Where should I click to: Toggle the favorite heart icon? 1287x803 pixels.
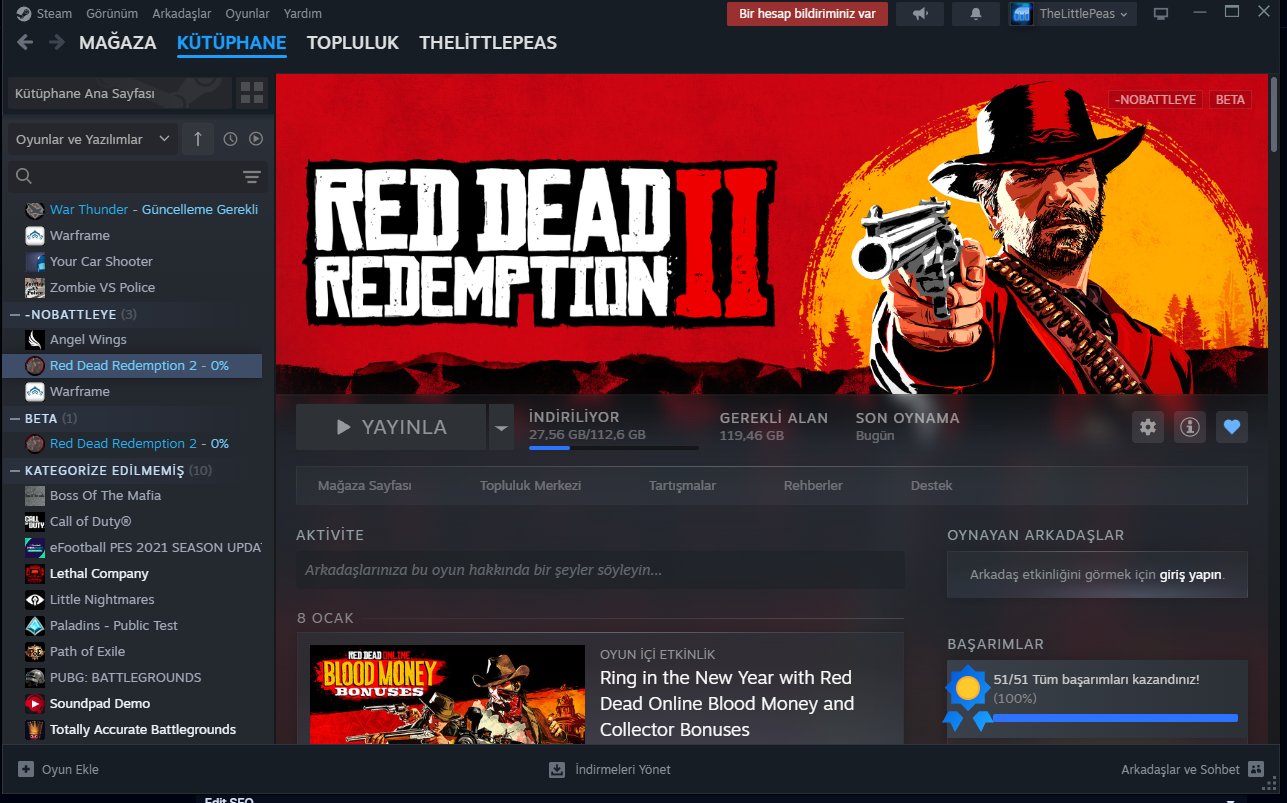coord(1232,427)
